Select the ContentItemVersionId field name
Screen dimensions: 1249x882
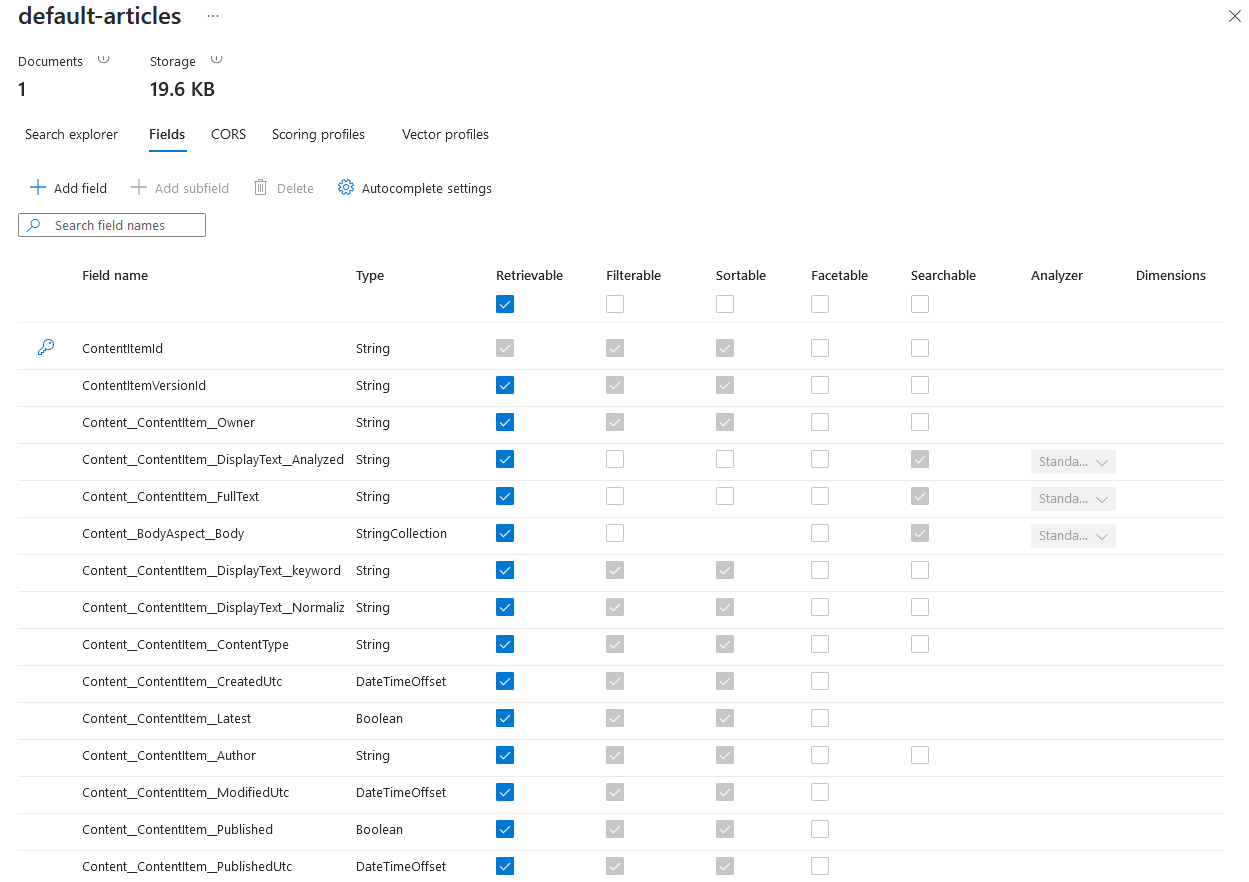pos(144,385)
